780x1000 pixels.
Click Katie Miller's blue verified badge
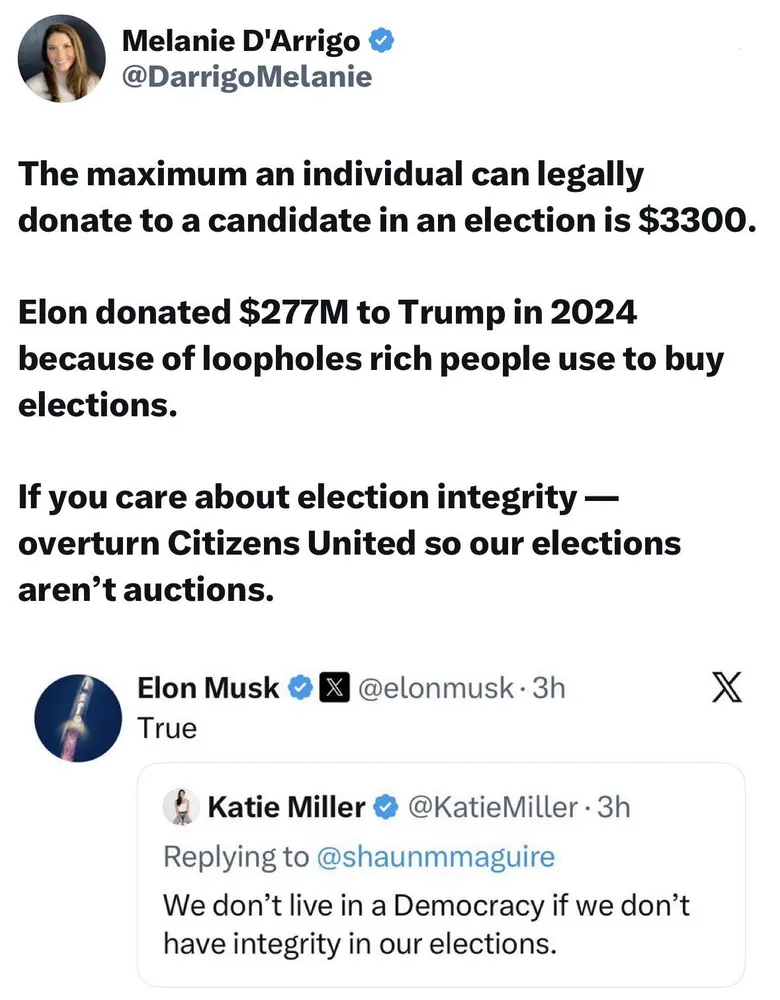tap(386, 806)
